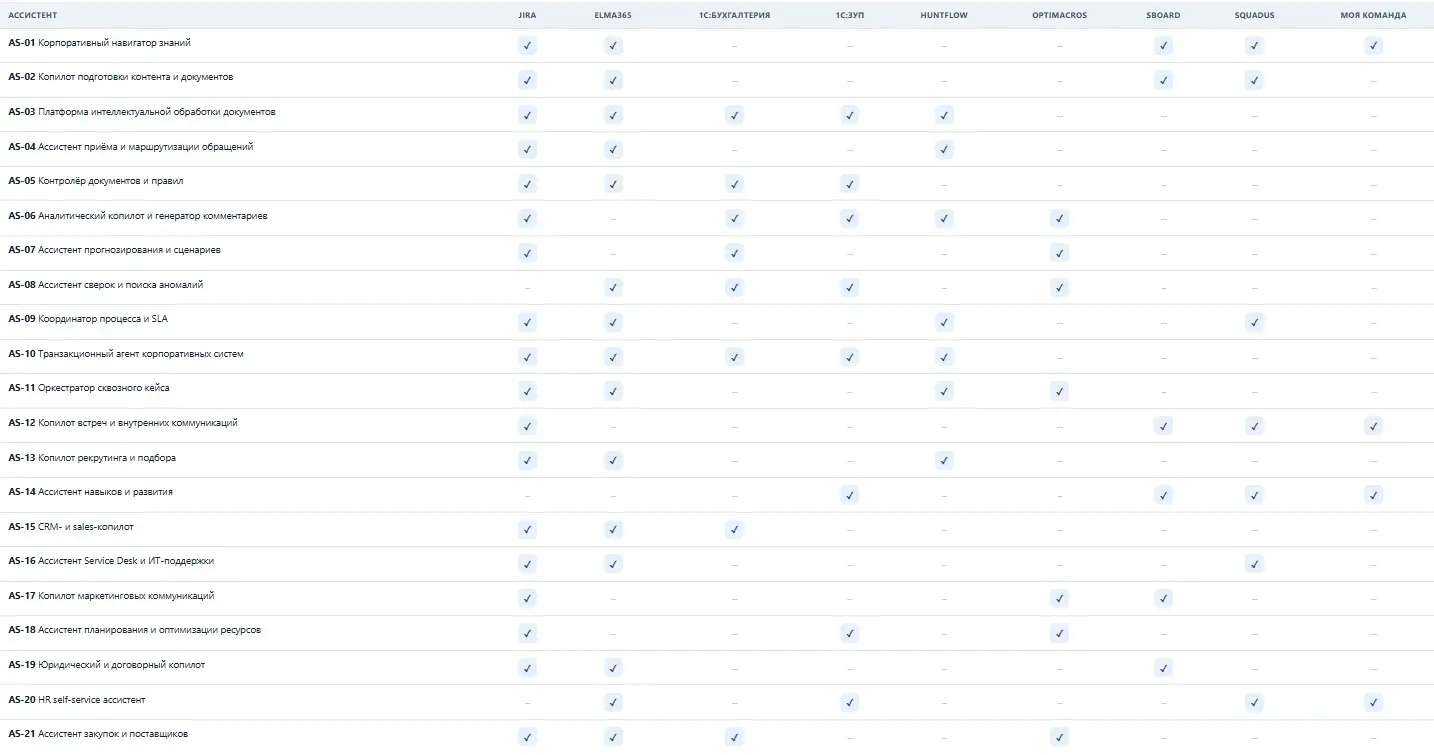Click the ELMA365 checkmark in row AS-08
The width and height of the screenshot is (1434, 755).
pyautogui.click(x=613, y=288)
